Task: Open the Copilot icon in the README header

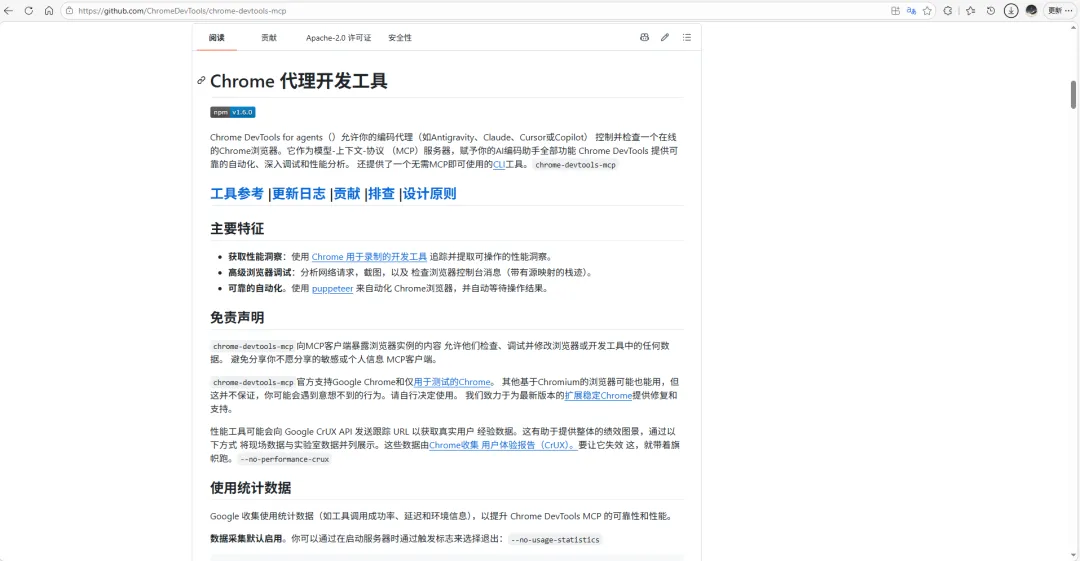Action: pyautogui.click(x=644, y=37)
